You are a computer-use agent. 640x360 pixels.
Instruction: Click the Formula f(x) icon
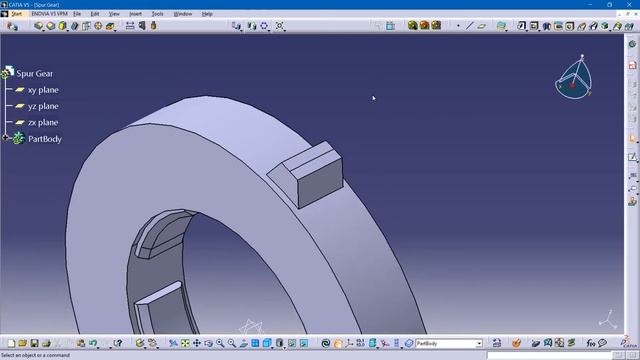[x=591, y=343]
